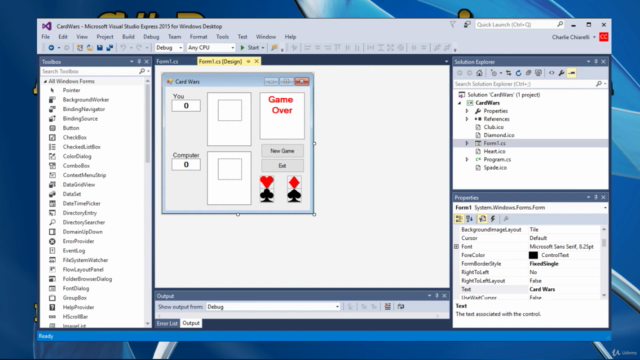Image resolution: width=640 pixels, height=360 pixels.
Task: Expand the References node in Solution Explorer
Action: [467, 119]
